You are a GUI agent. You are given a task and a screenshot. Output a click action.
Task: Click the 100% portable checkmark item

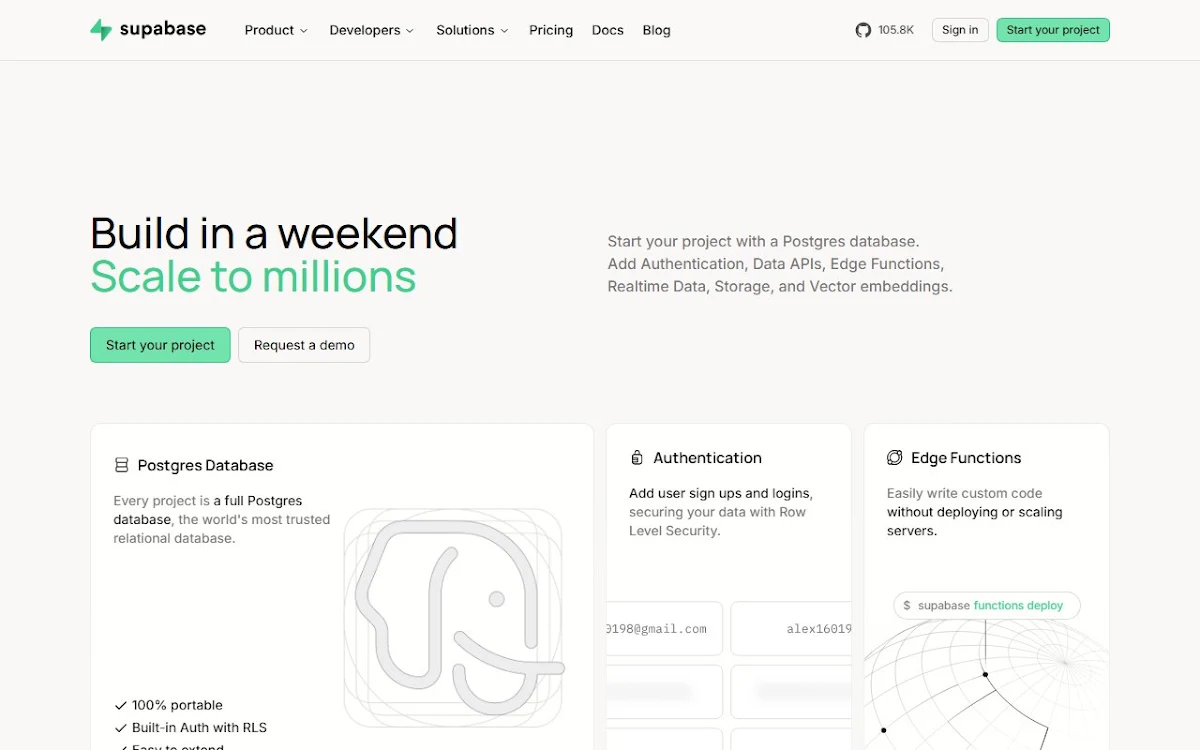coord(168,705)
